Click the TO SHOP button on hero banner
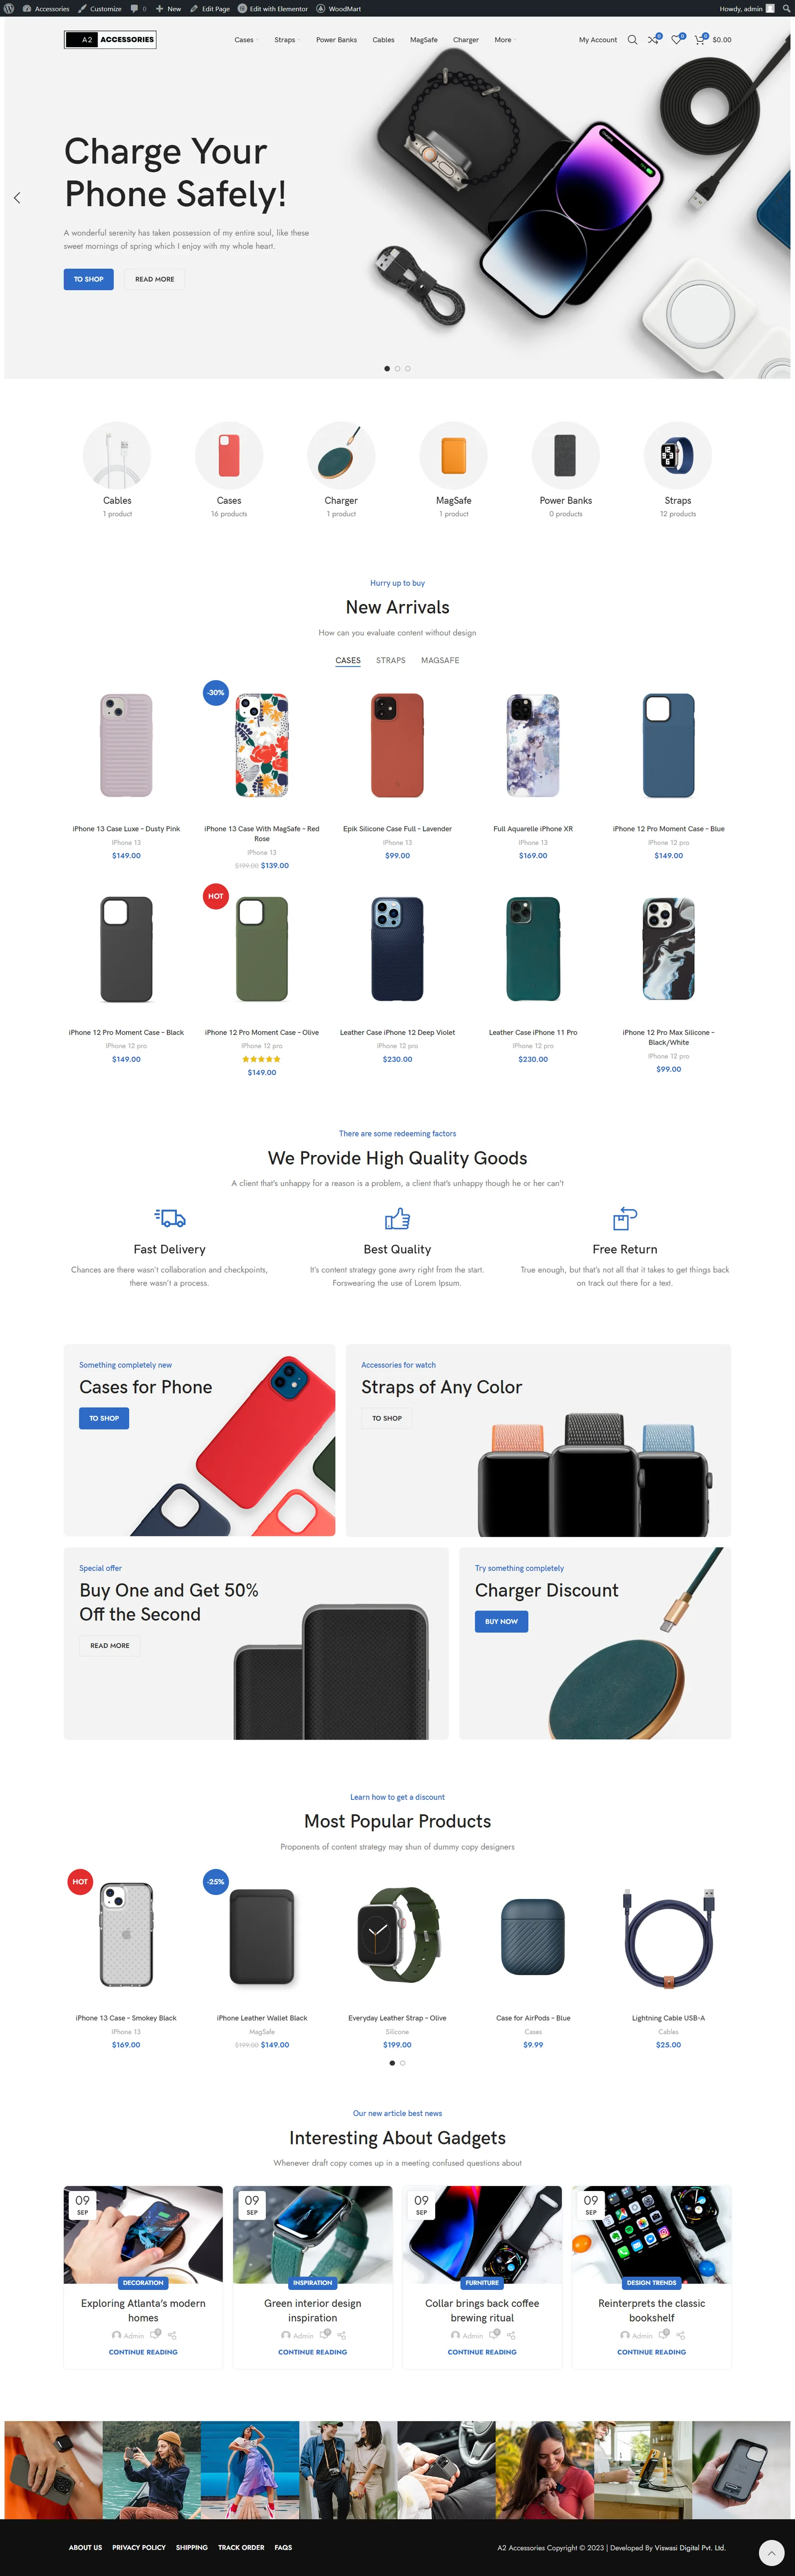The image size is (795, 2576). point(89,279)
